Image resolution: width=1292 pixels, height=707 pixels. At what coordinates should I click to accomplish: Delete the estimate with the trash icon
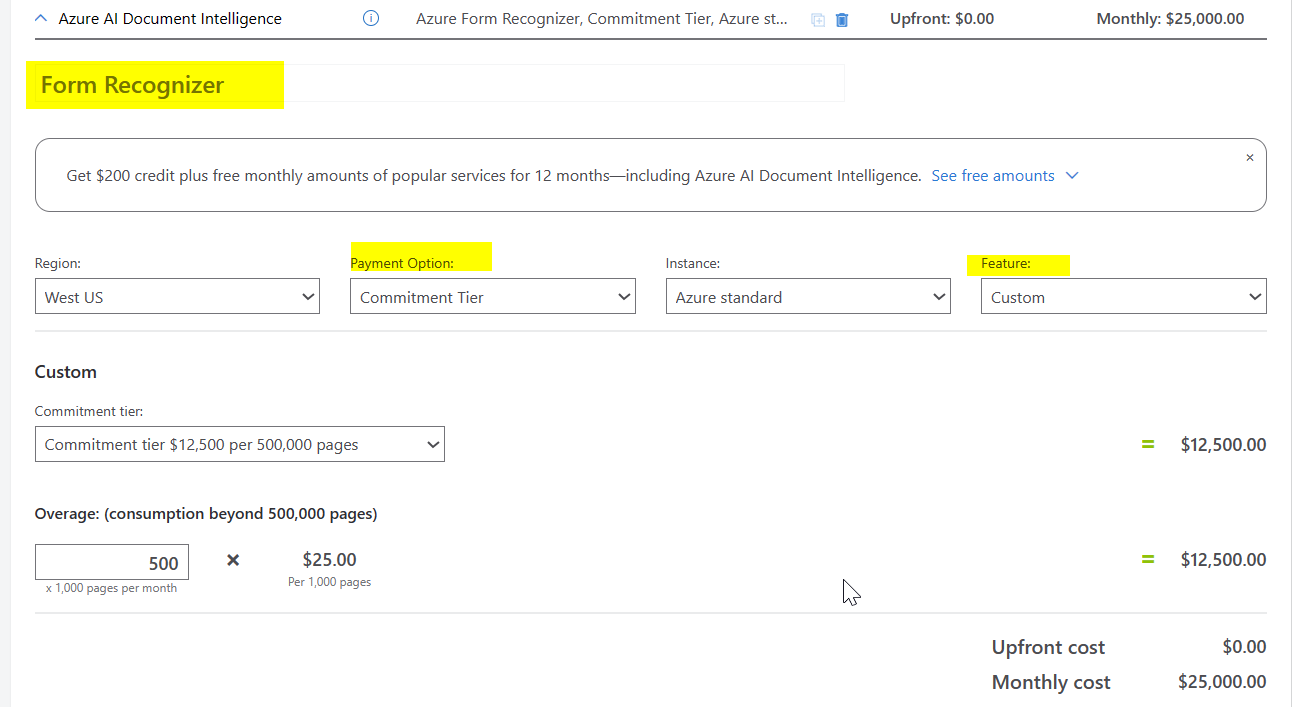point(842,20)
